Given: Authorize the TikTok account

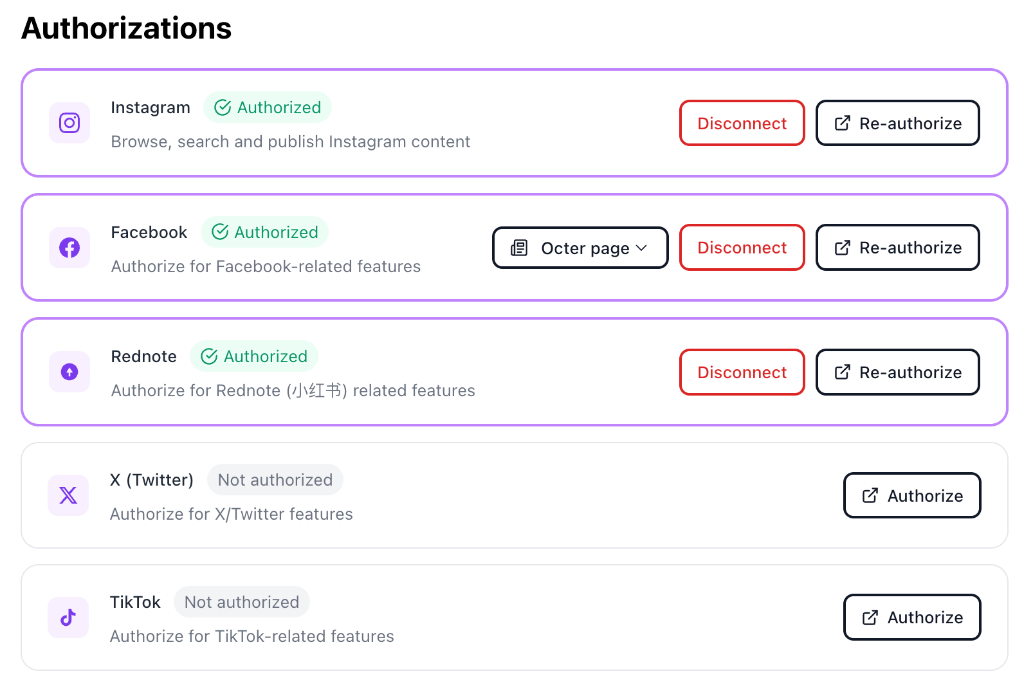Looking at the screenshot, I should [912, 617].
